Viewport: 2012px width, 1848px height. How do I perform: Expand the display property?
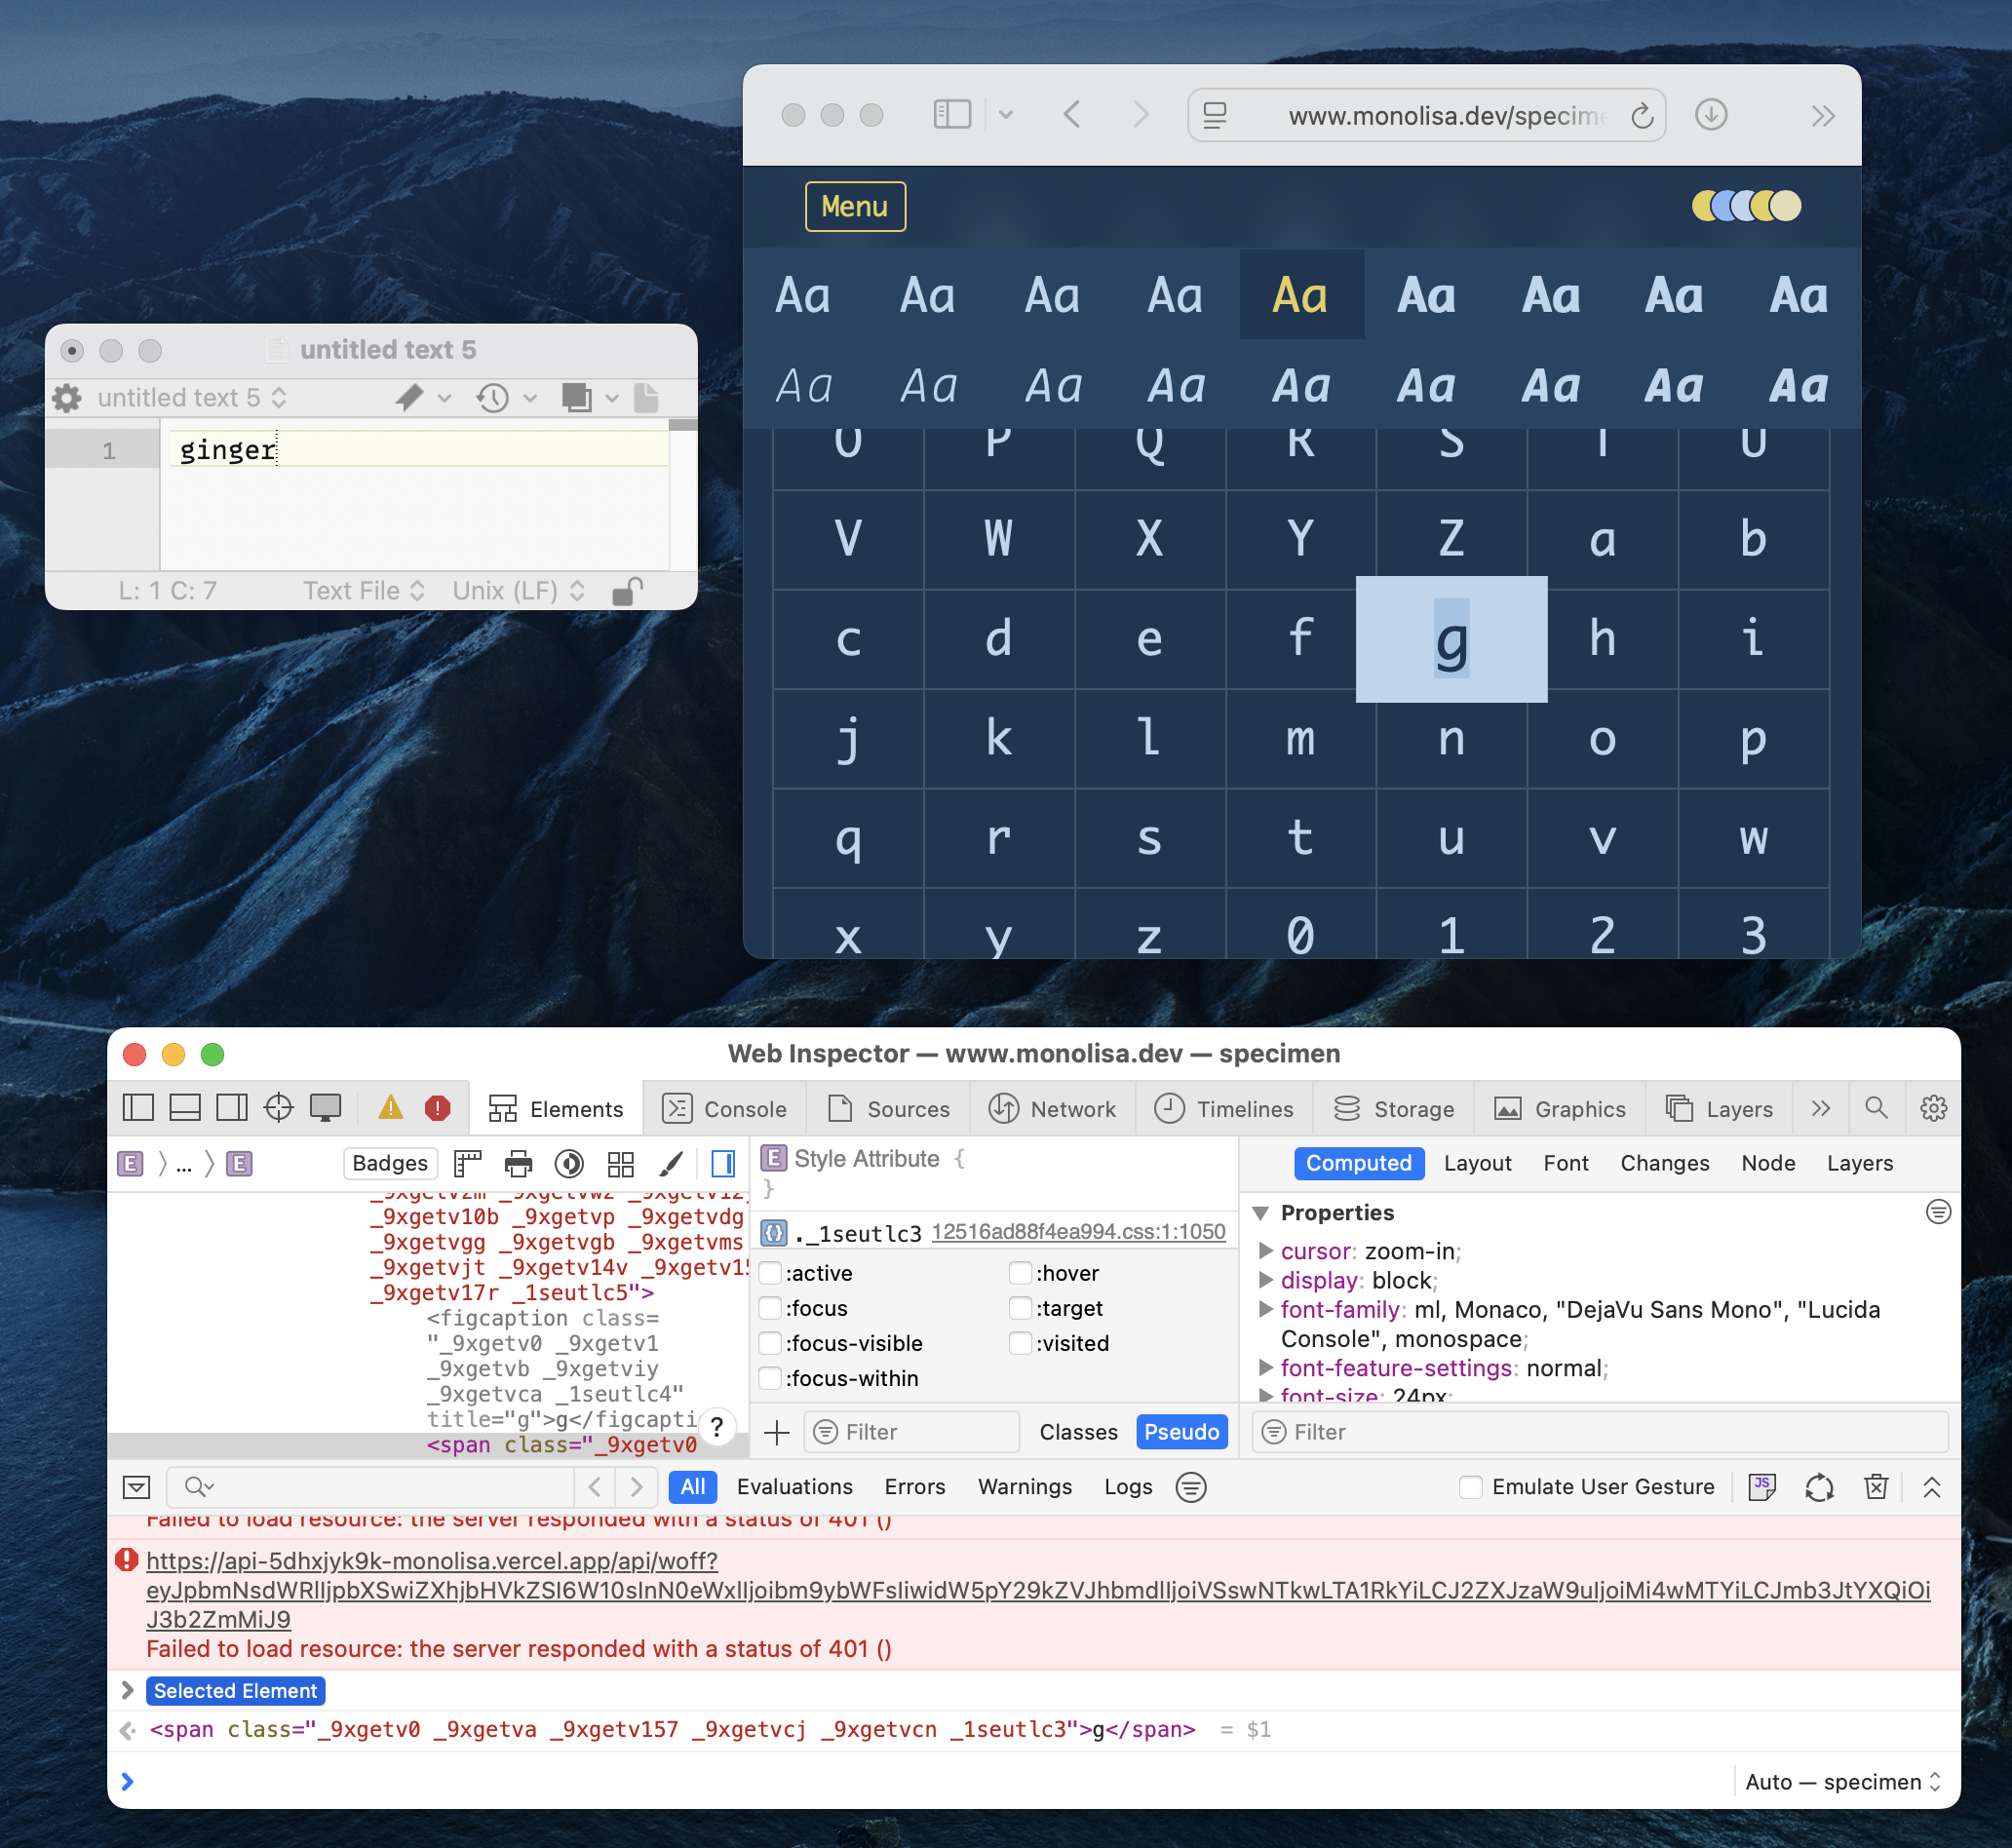coord(1265,1279)
